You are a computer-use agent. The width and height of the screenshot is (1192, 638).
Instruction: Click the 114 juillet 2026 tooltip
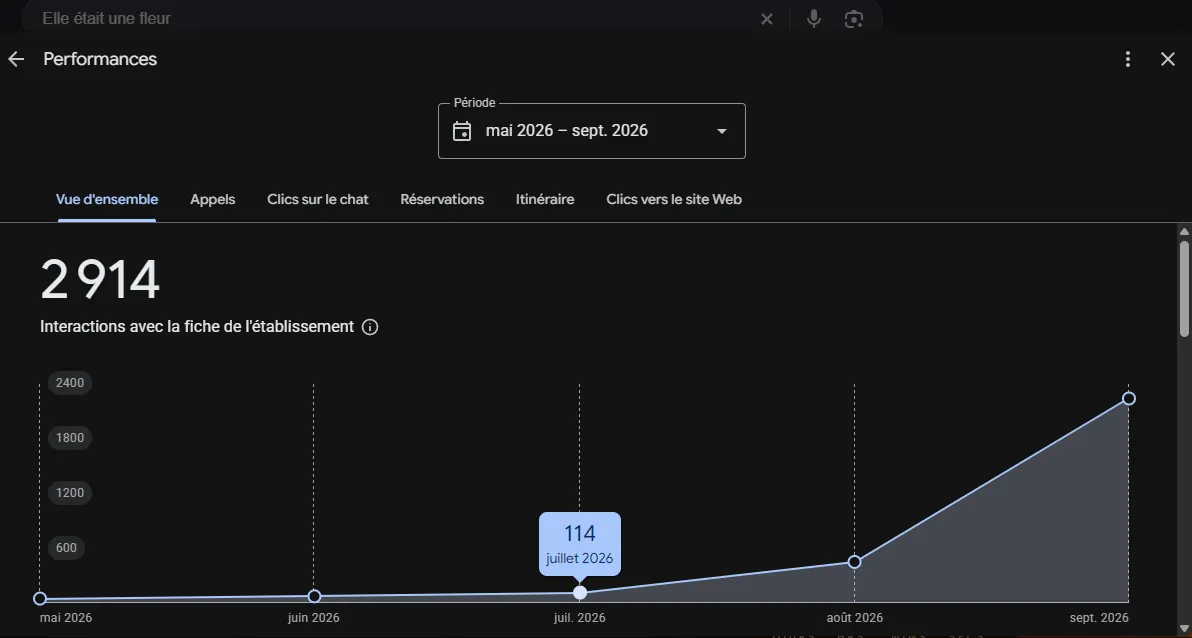coord(580,544)
